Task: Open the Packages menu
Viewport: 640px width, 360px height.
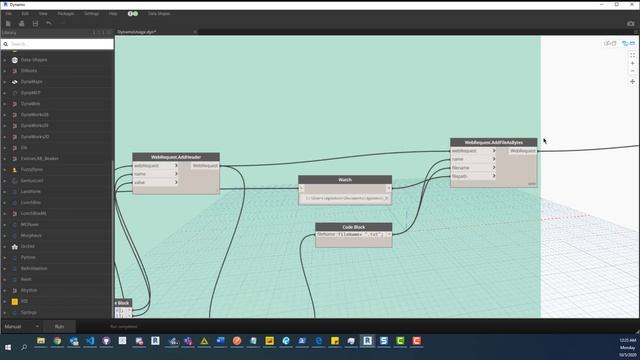Action: click(66, 13)
